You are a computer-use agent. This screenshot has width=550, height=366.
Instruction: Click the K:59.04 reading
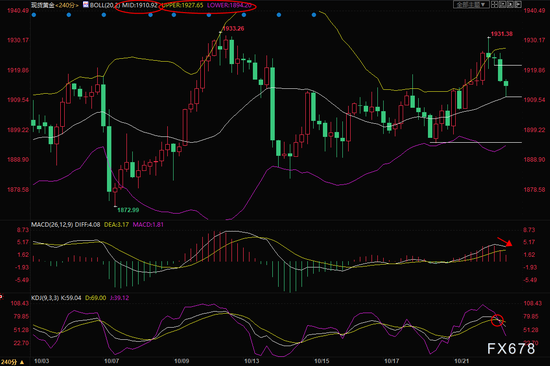[x=71, y=298]
